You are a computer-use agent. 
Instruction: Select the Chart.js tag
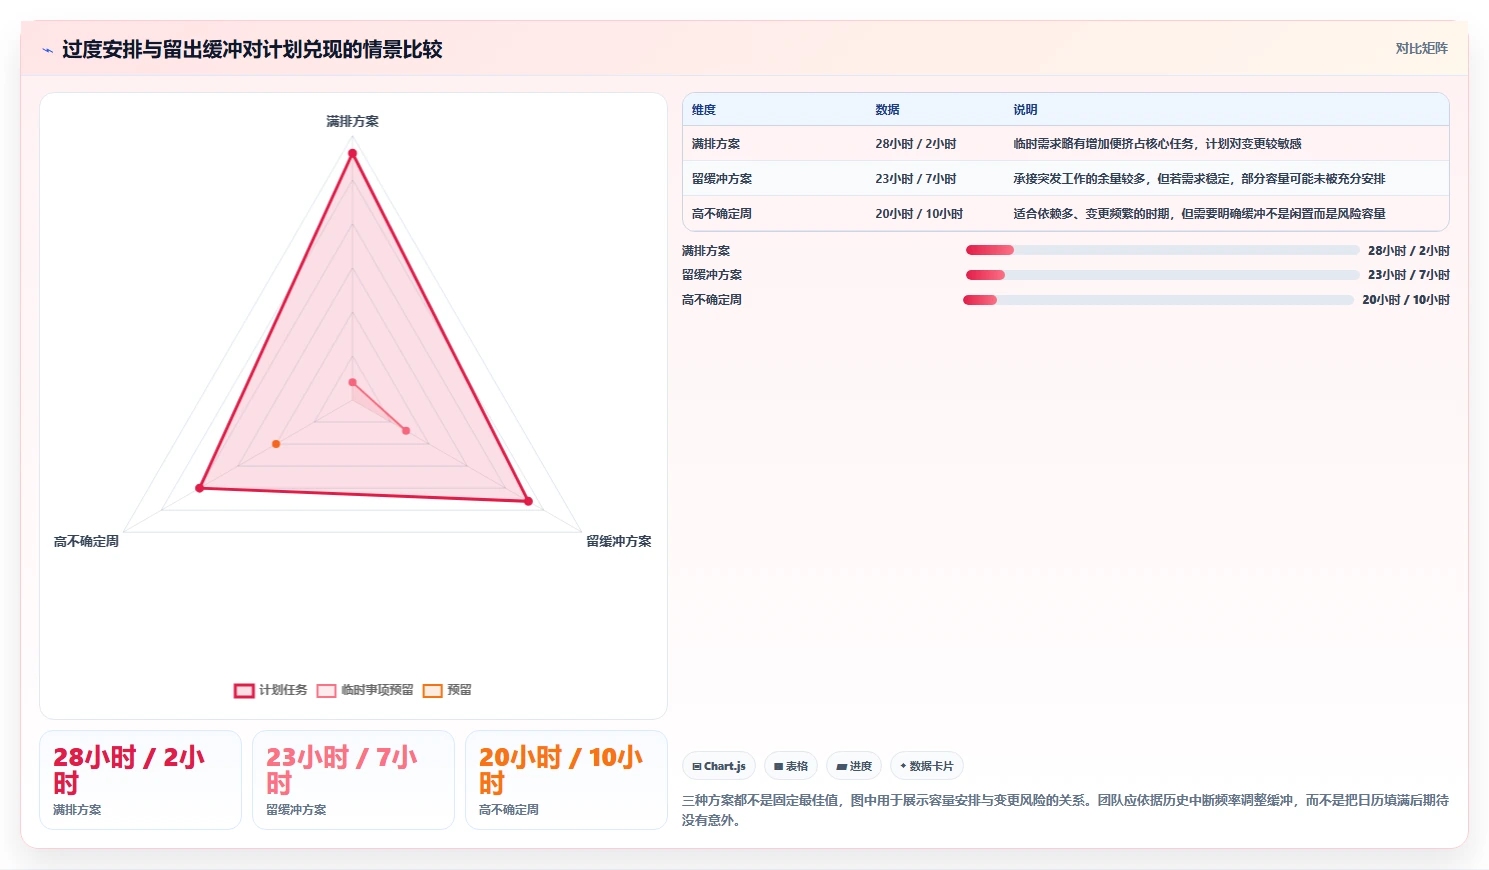[719, 766]
